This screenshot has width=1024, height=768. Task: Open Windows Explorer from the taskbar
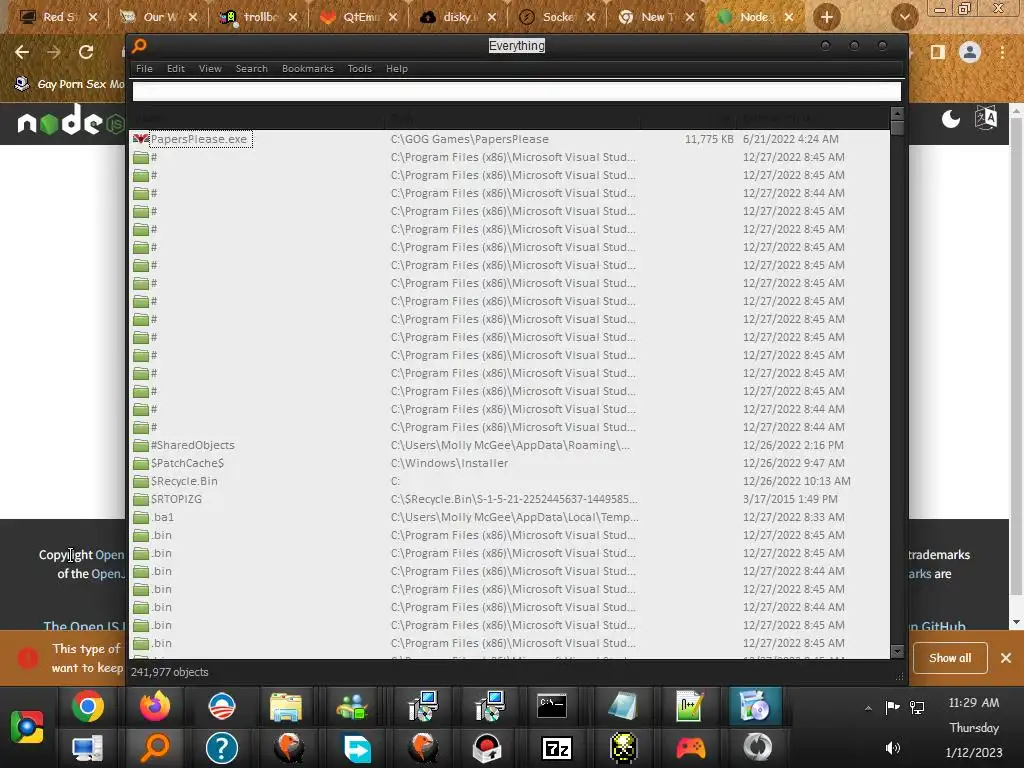point(286,707)
